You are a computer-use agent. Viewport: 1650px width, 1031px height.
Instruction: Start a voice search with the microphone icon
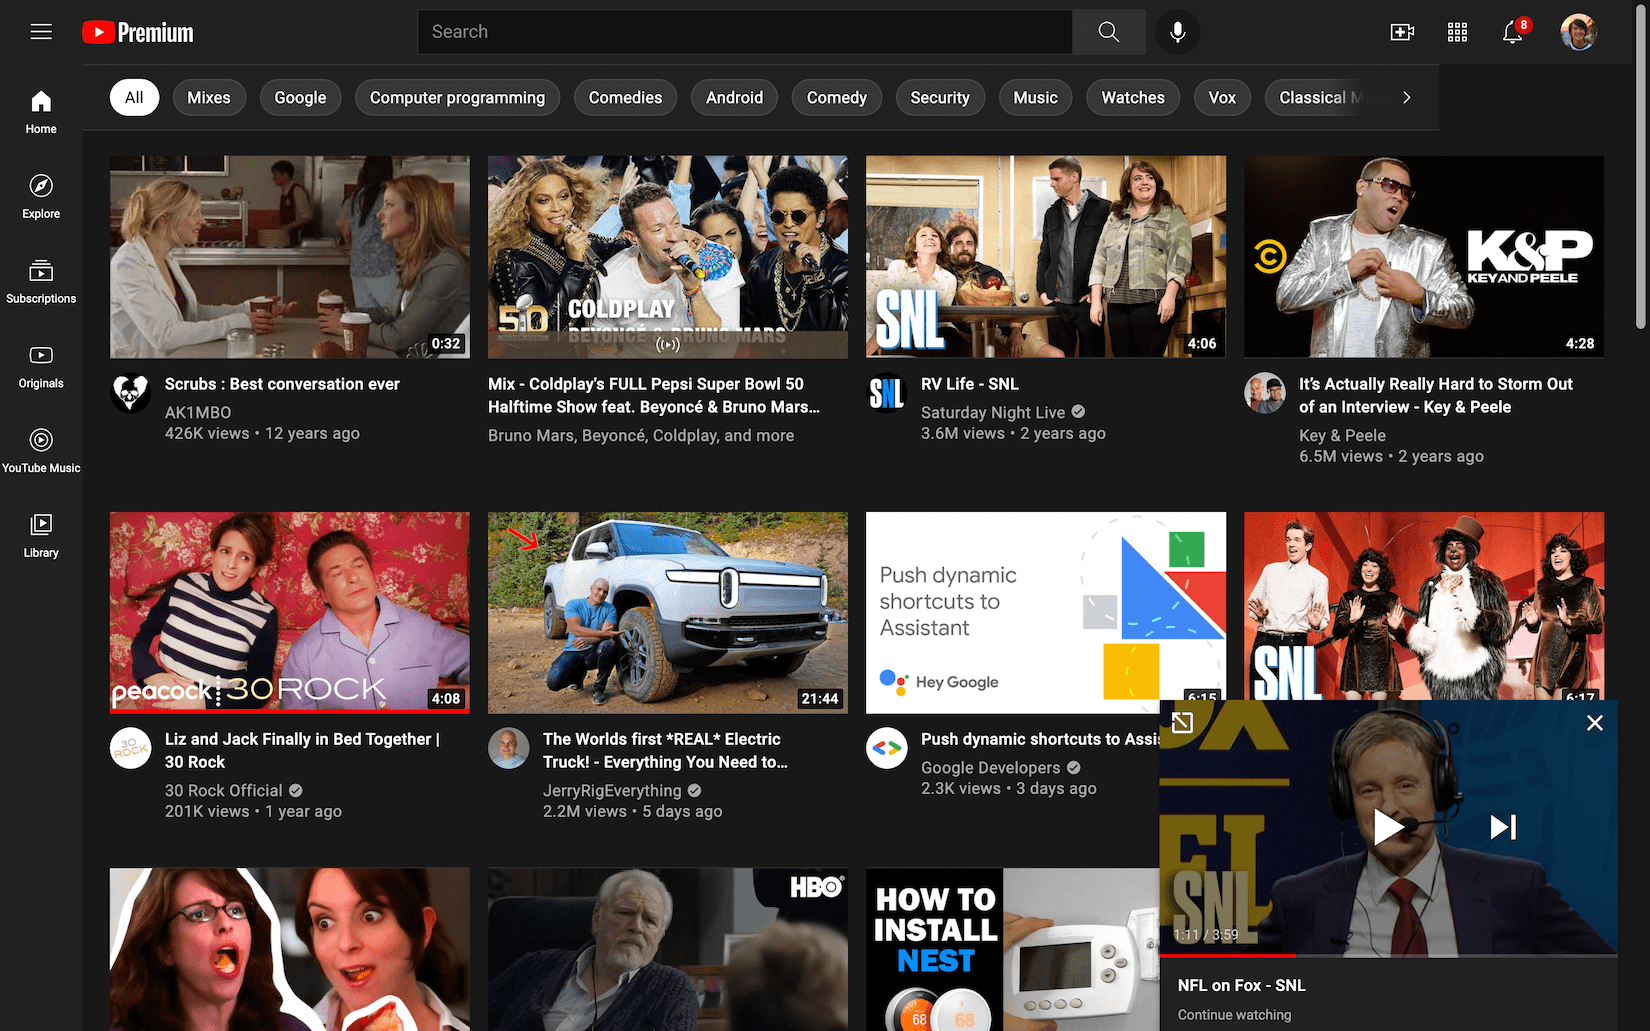tap(1178, 32)
